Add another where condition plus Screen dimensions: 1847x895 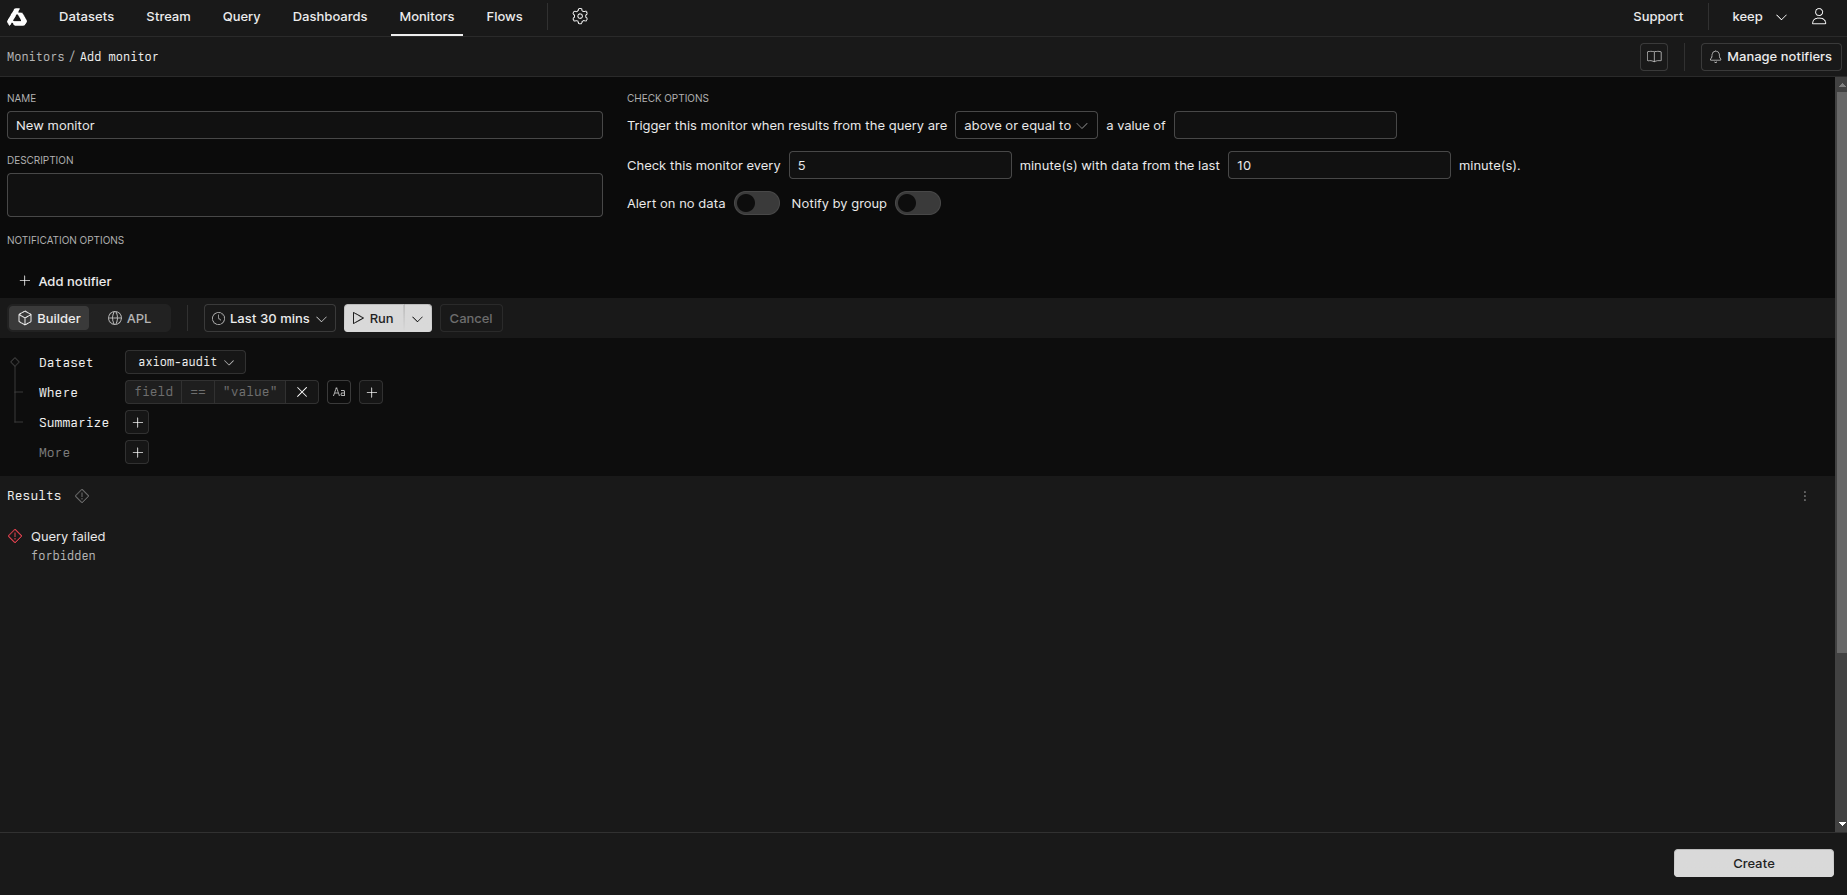tap(371, 392)
